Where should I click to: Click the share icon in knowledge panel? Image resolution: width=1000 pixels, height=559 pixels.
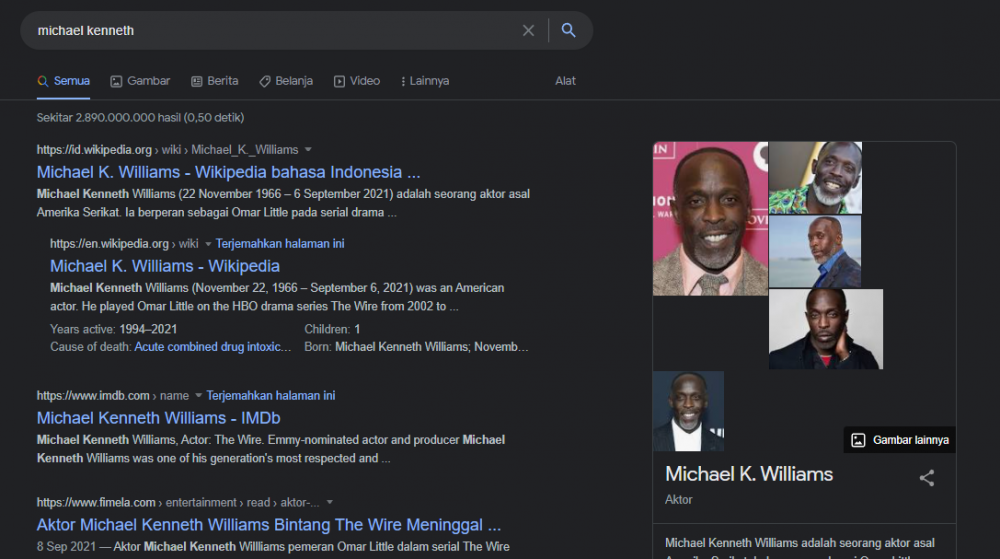[927, 478]
